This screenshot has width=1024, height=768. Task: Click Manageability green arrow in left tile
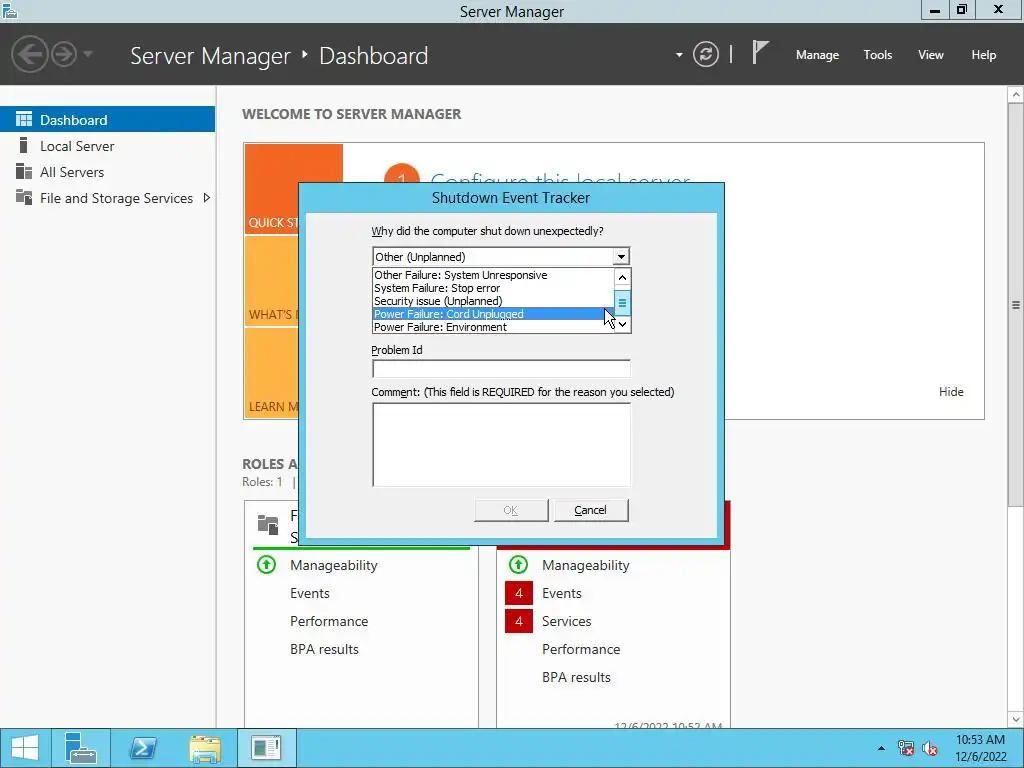266,564
